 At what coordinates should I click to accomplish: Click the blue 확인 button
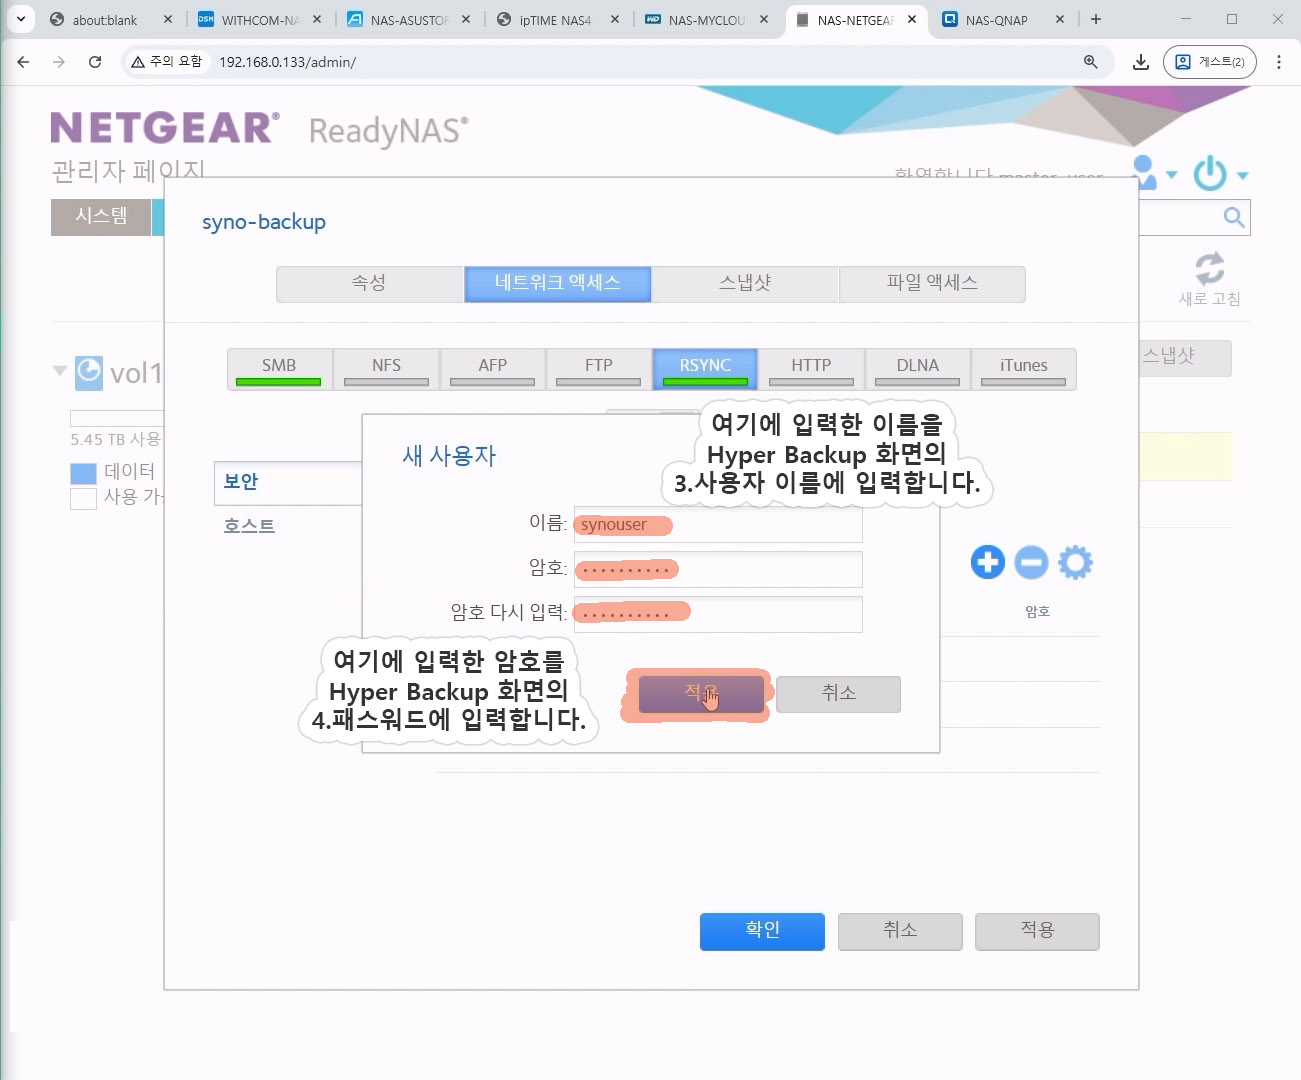coord(762,931)
